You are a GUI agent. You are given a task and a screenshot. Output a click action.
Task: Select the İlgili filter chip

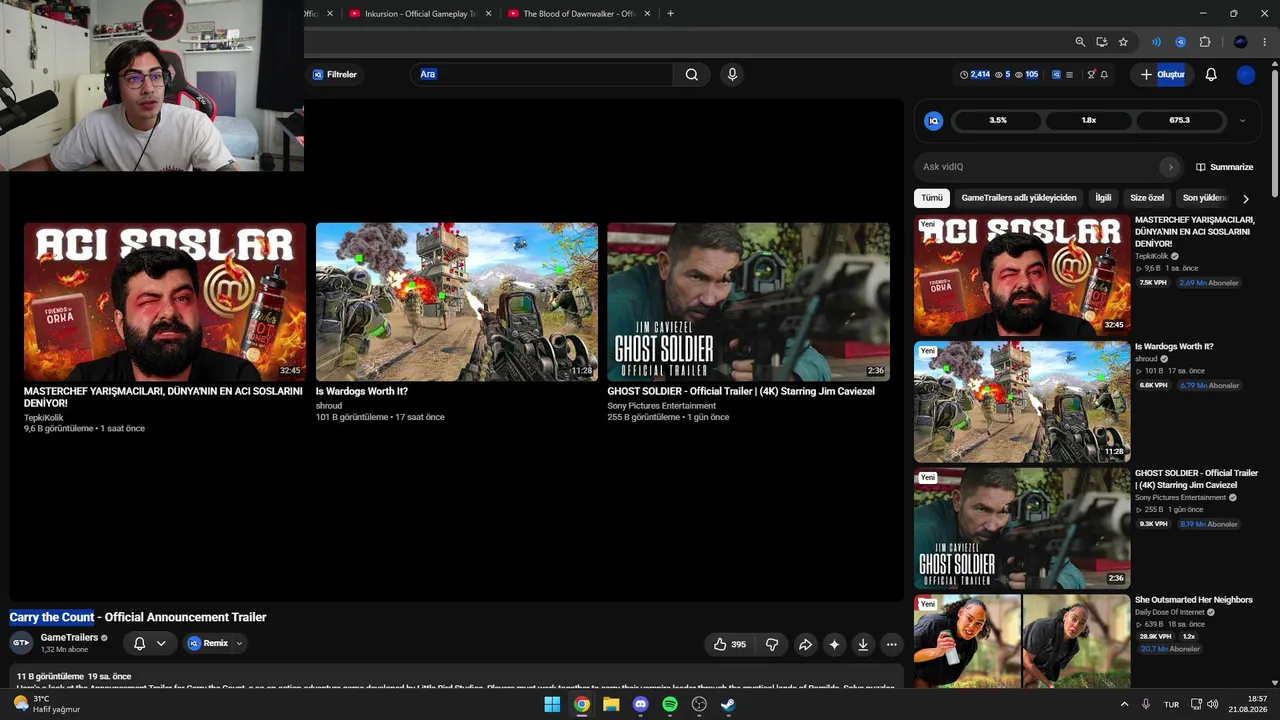click(x=1103, y=198)
